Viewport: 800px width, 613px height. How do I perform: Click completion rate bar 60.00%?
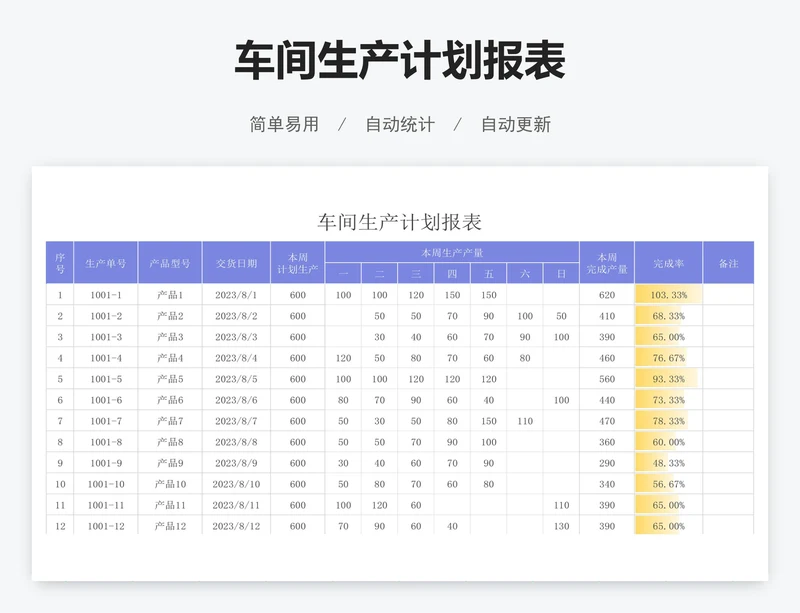(x=668, y=442)
